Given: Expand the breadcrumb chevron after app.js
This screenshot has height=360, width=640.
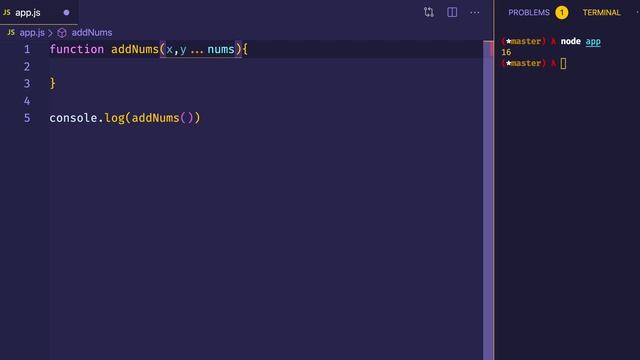Looking at the screenshot, I should (x=51, y=33).
